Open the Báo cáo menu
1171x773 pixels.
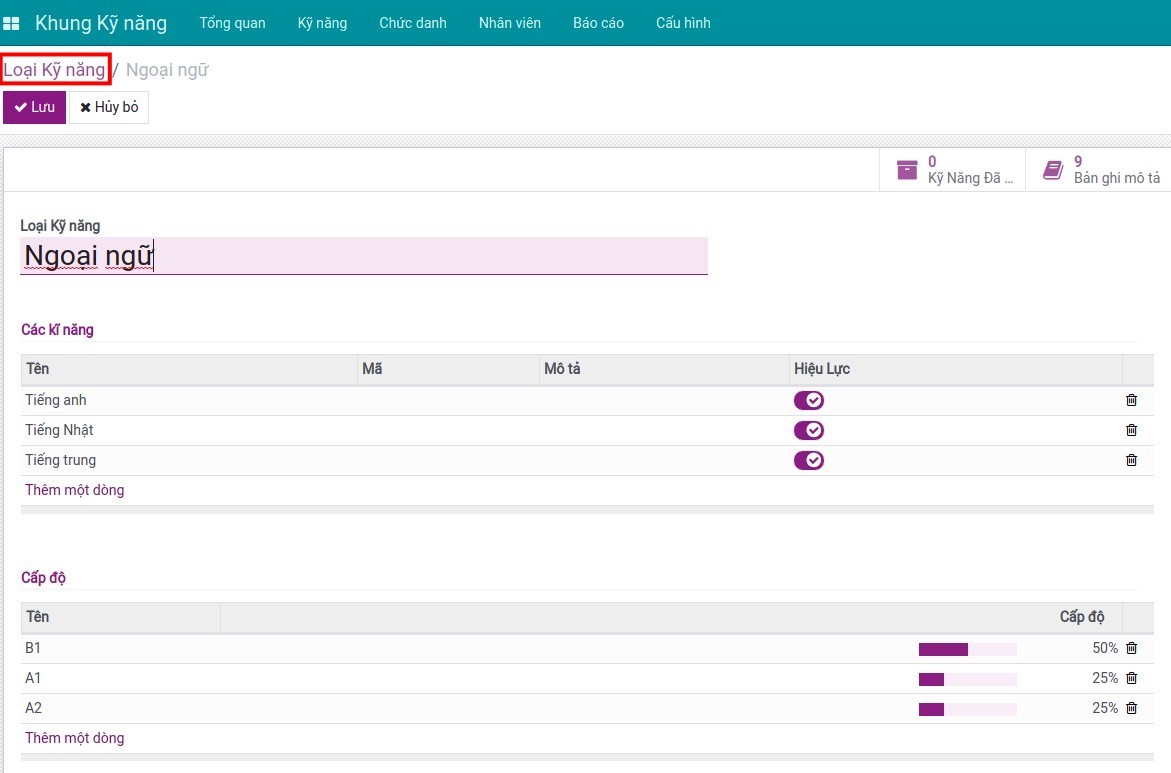tap(598, 23)
